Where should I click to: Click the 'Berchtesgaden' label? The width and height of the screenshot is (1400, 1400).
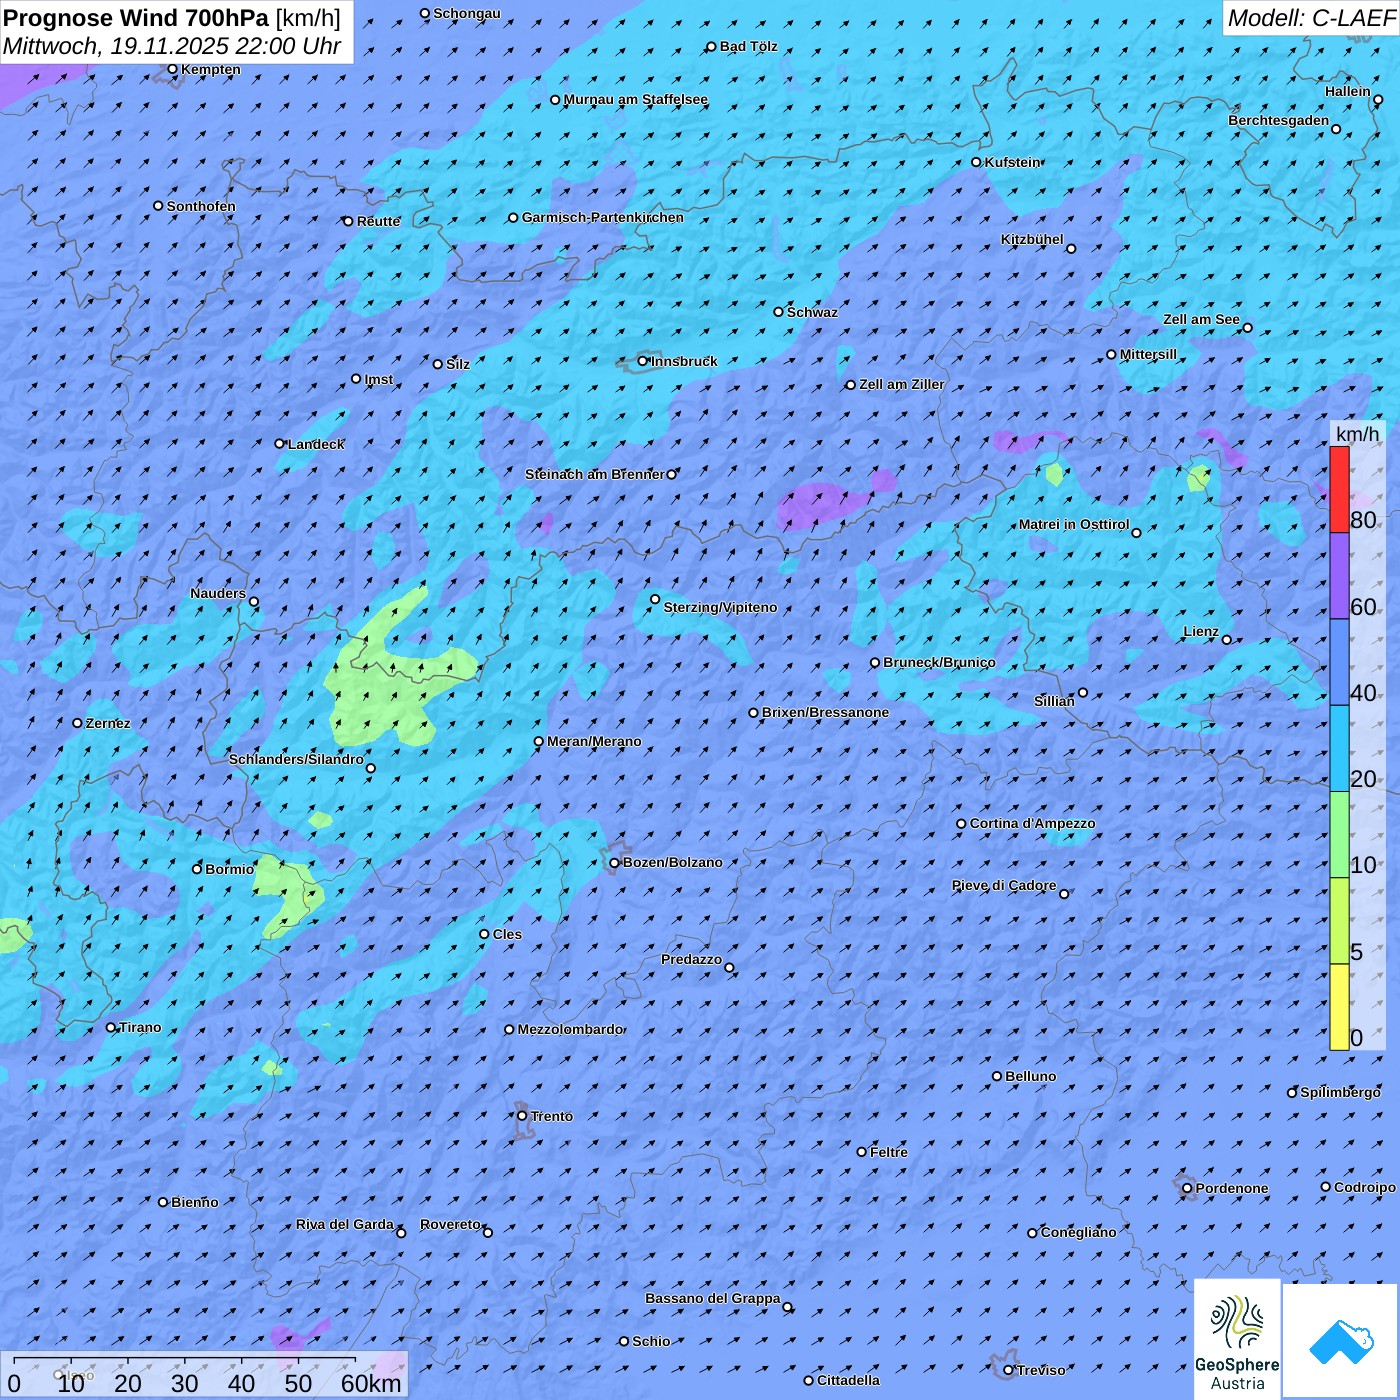tap(1279, 120)
